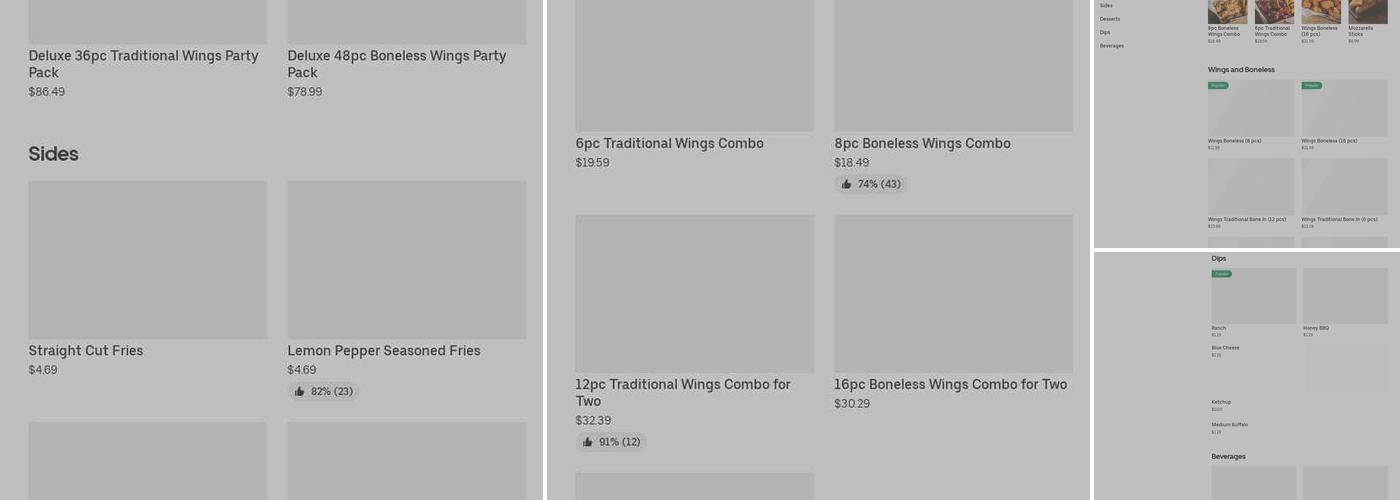
Task: Select the 16pc Boneless Wings Combo for Two image
Action: (953, 293)
